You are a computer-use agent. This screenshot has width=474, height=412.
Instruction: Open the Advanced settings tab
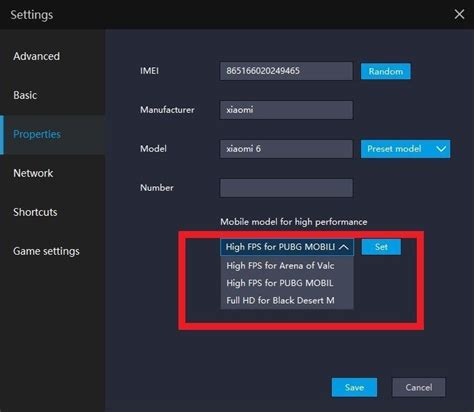37,56
